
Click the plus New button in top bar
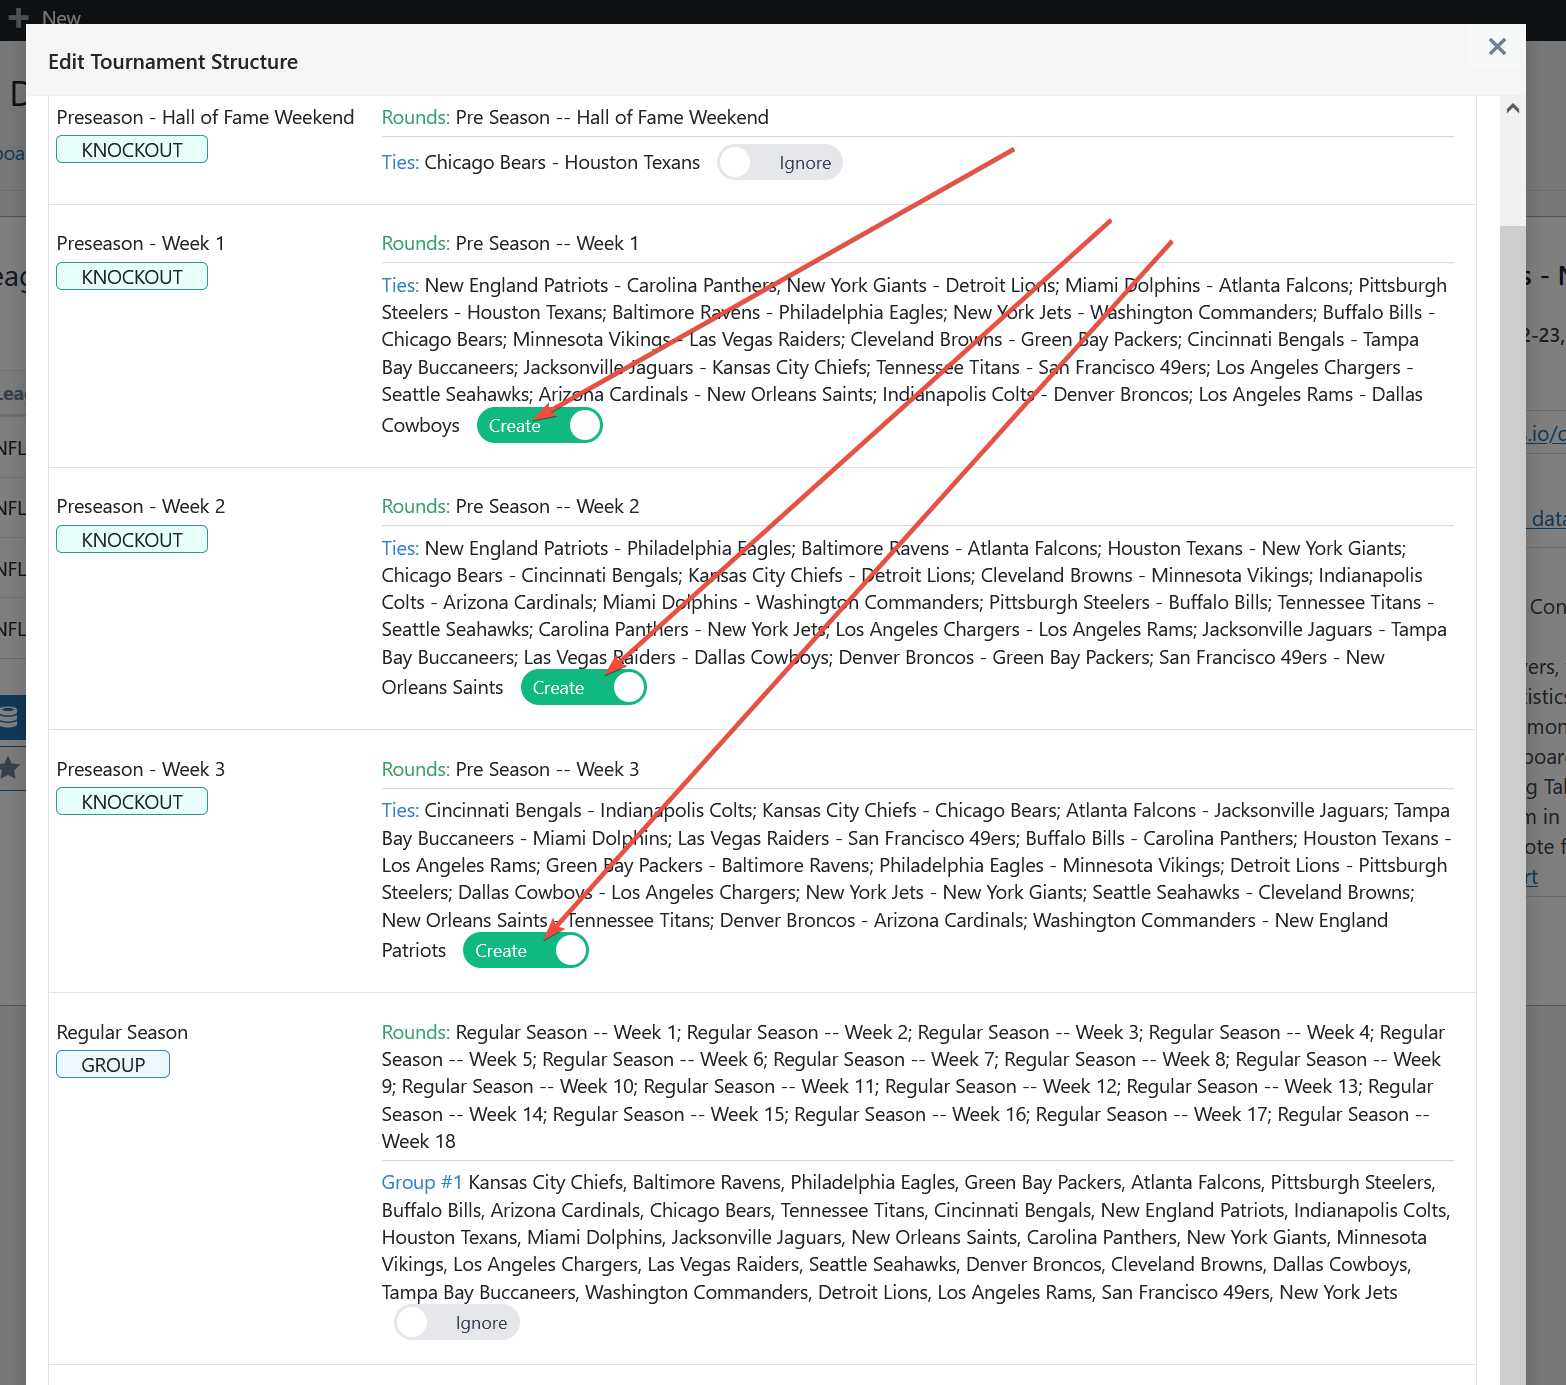tap(45, 17)
